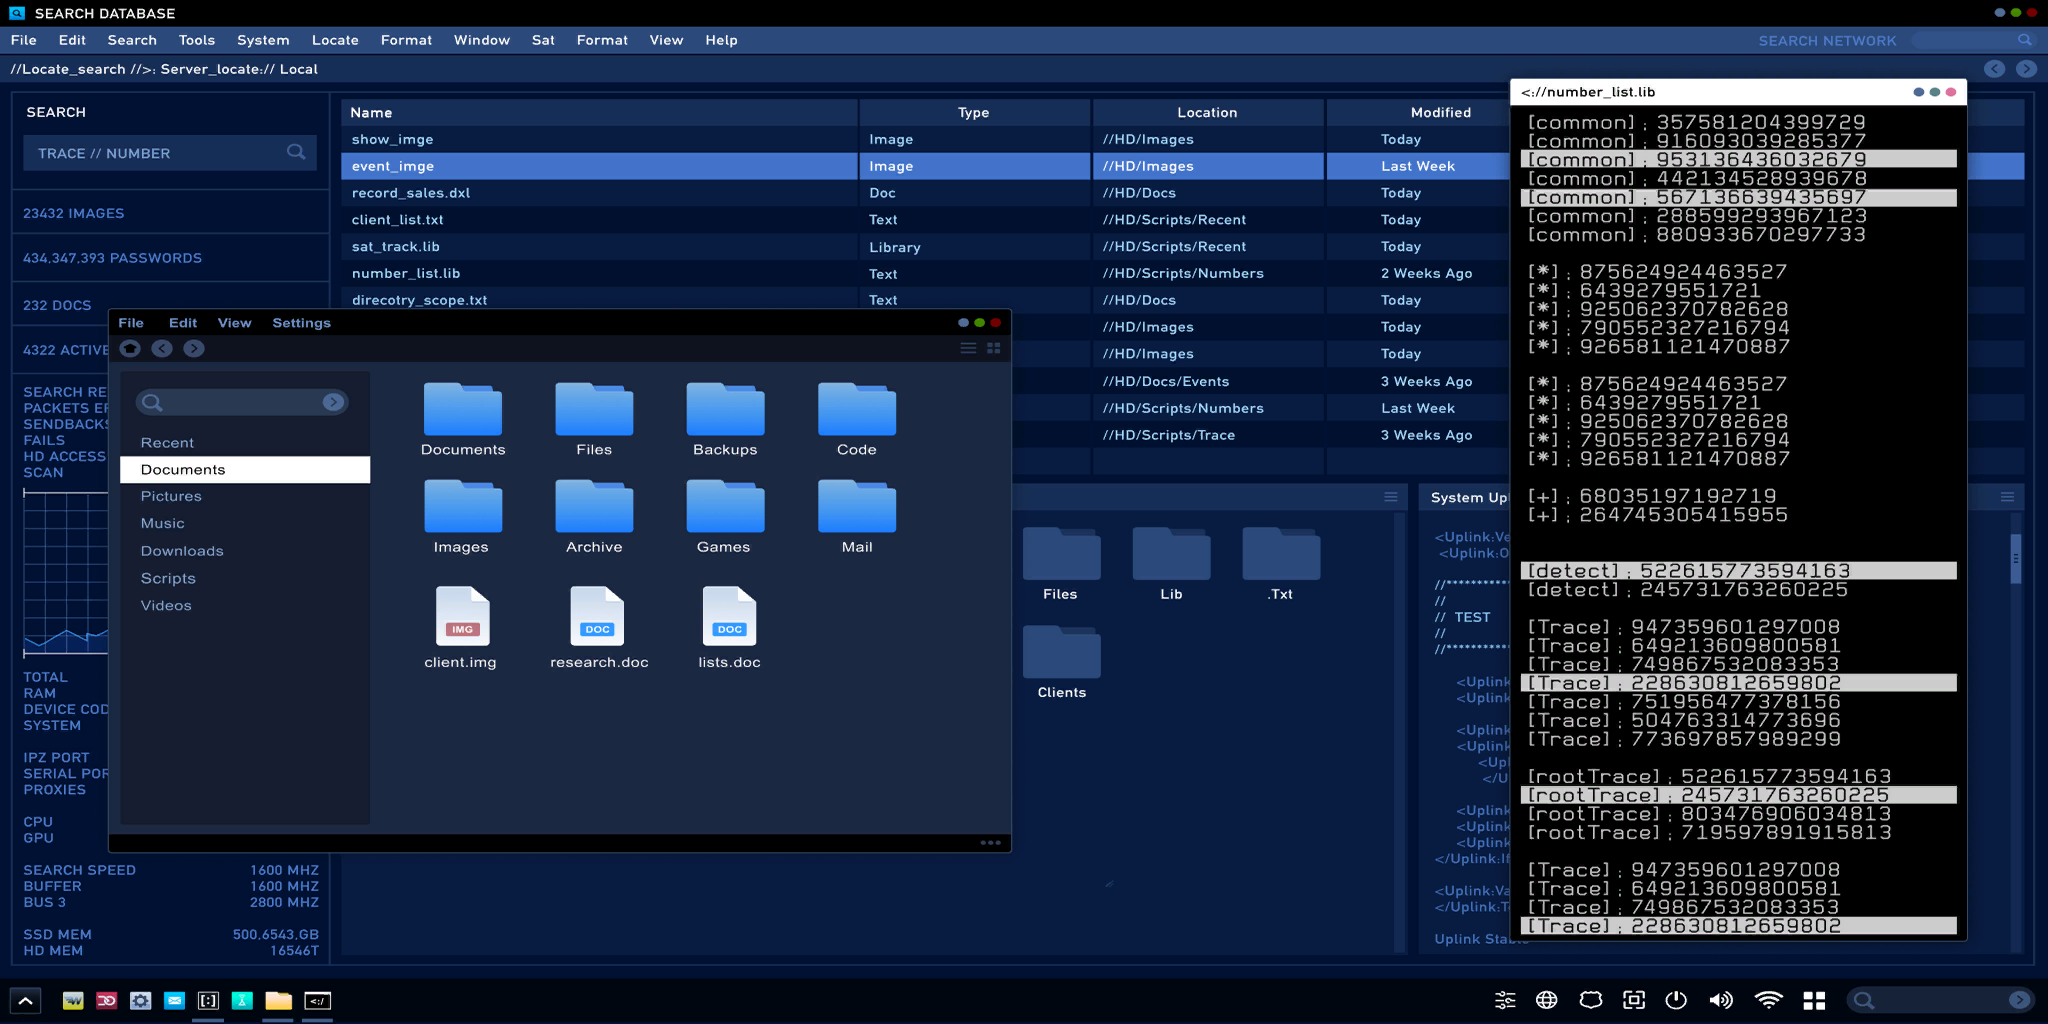The height and width of the screenshot is (1024, 2048).
Task: Select the lists.doc file
Action: 729,628
